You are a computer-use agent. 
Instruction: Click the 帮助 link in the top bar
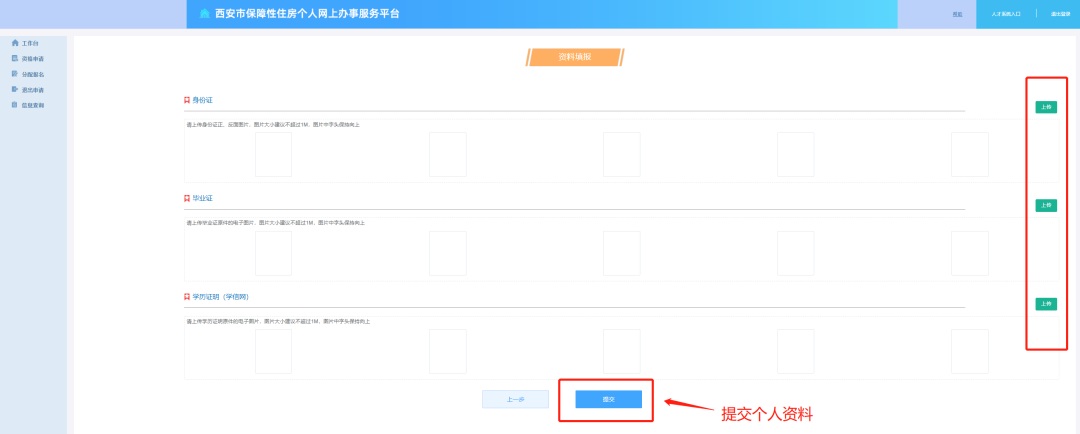(x=957, y=14)
